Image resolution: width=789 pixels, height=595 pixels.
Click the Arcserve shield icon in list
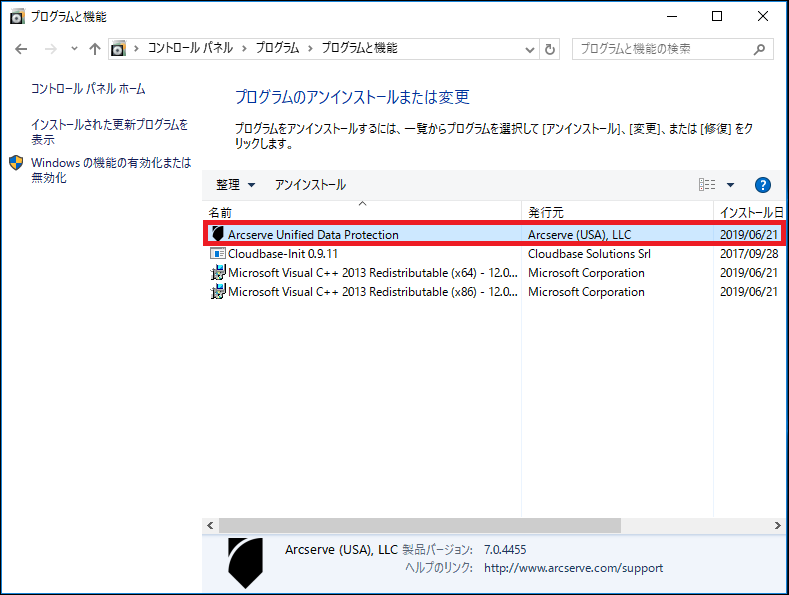click(x=217, y=234)
